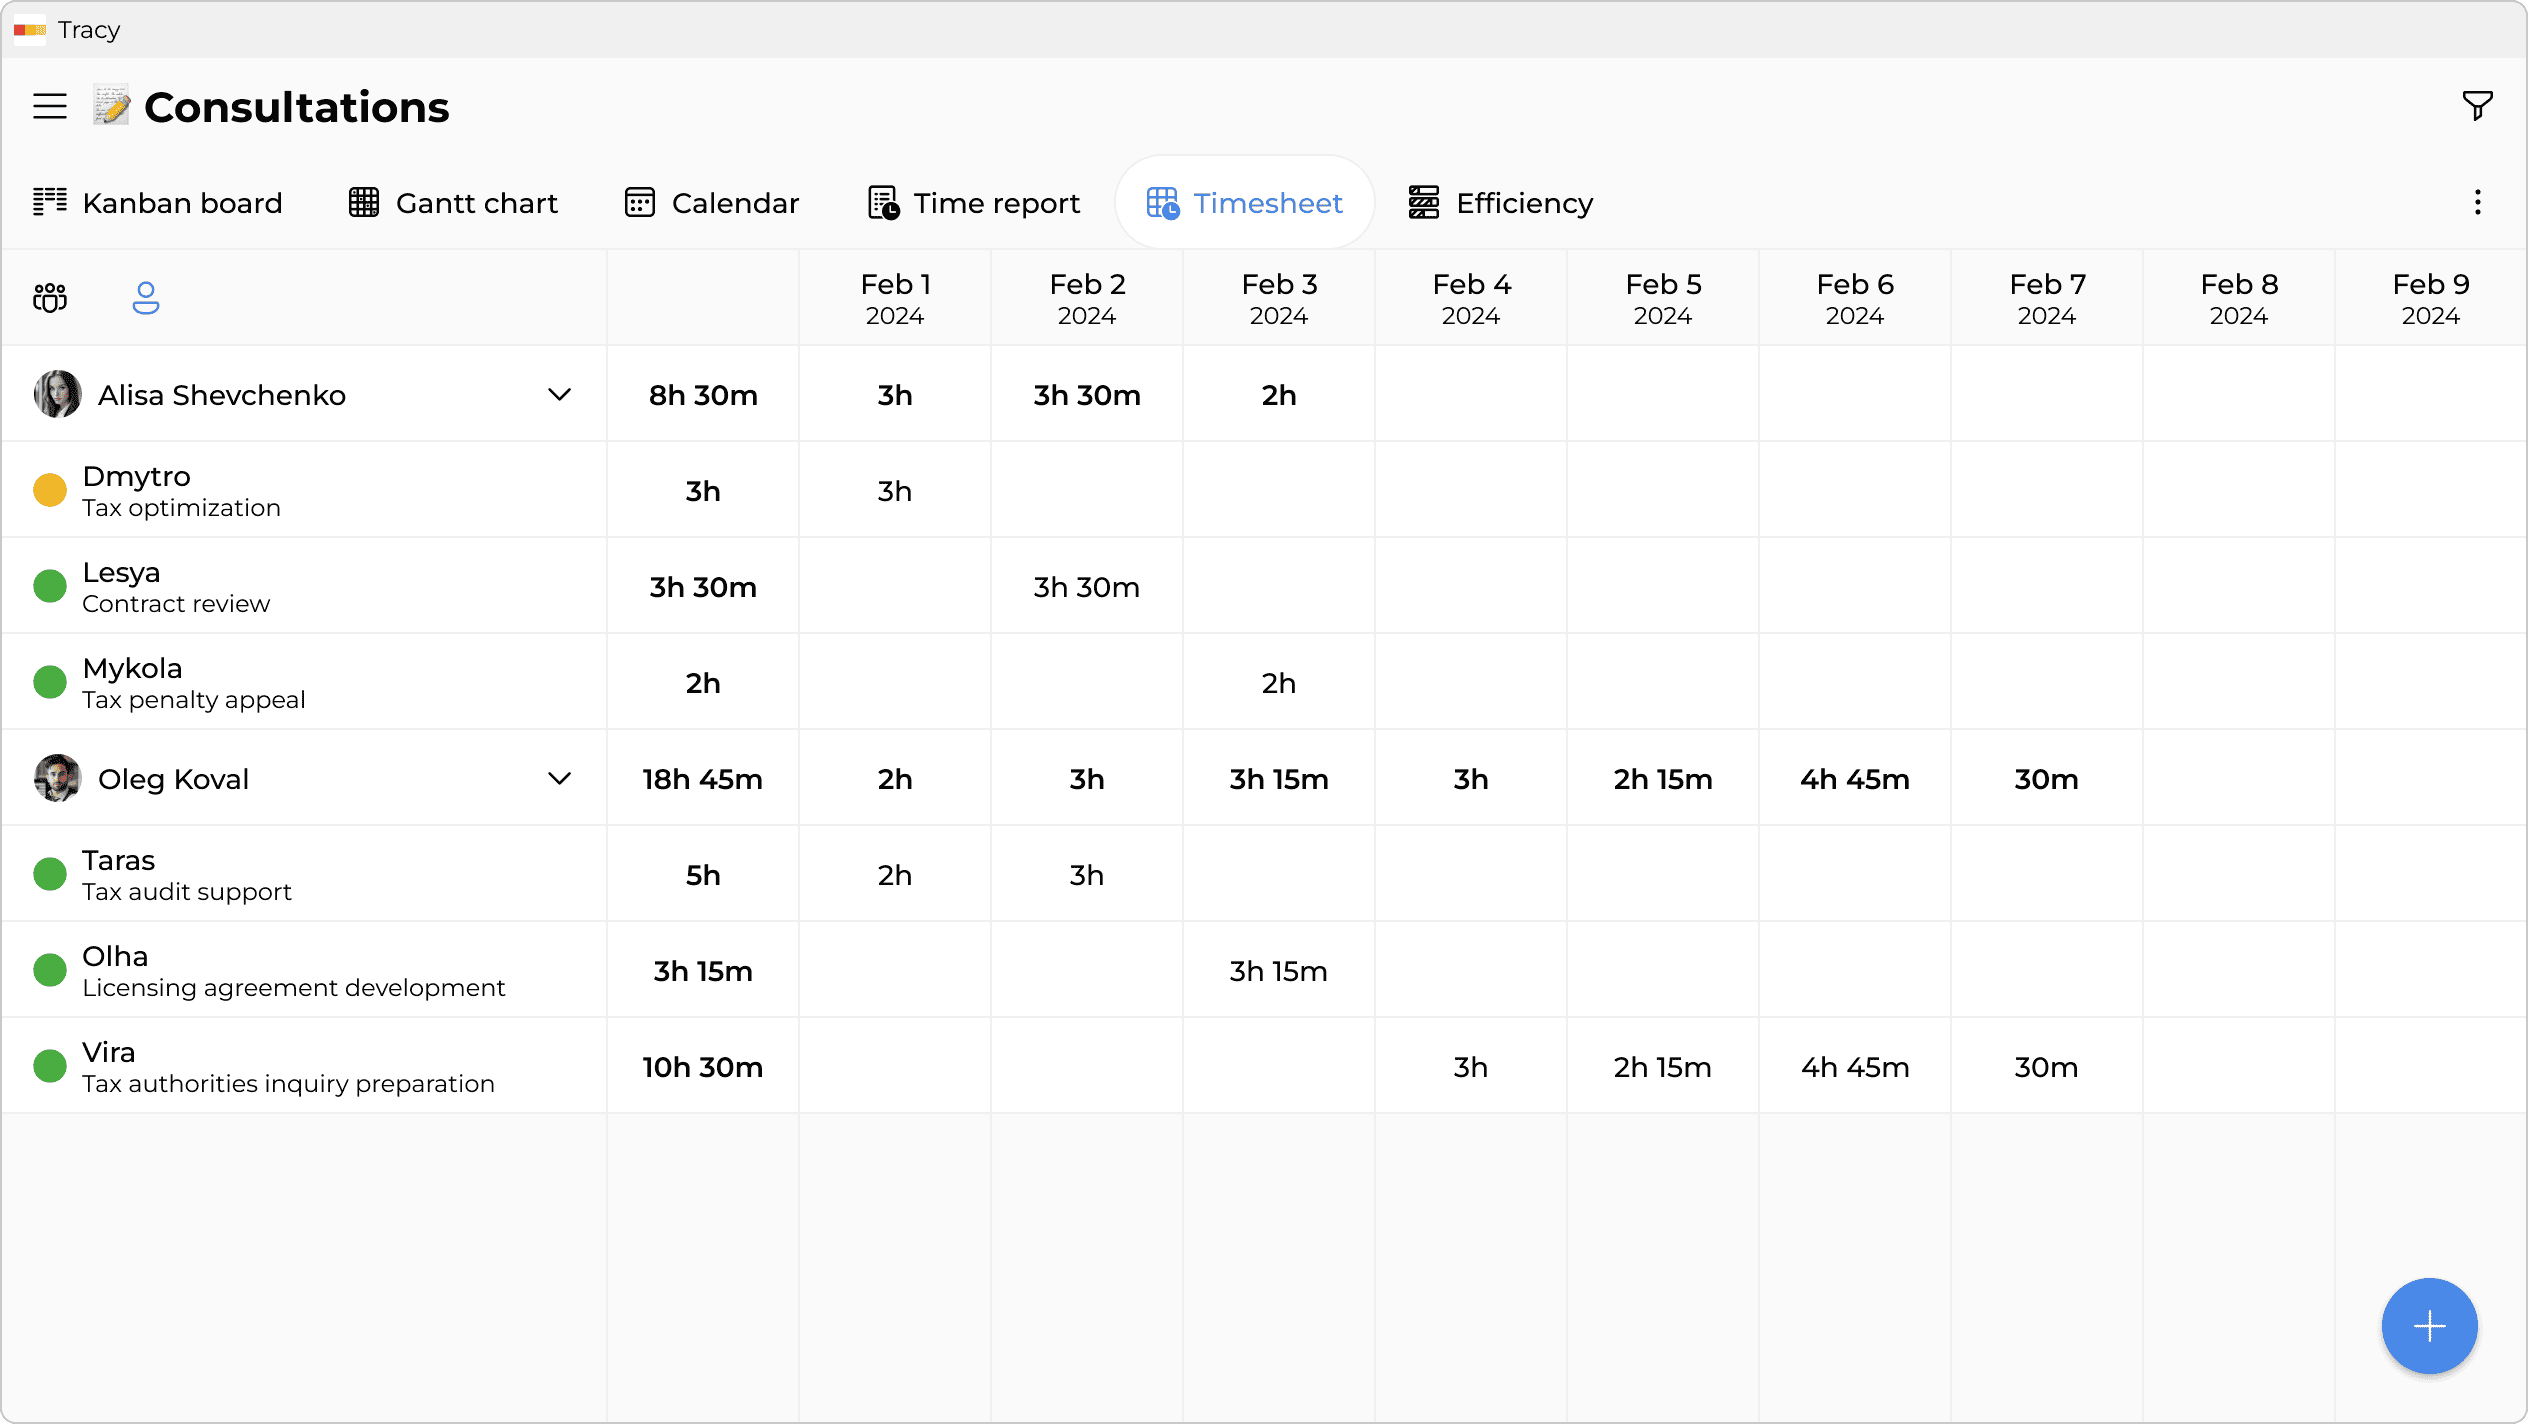Viewport: 2528px width, 1424px height.
Task: Select the Gantt chart view icon
Action: (364, 202)
